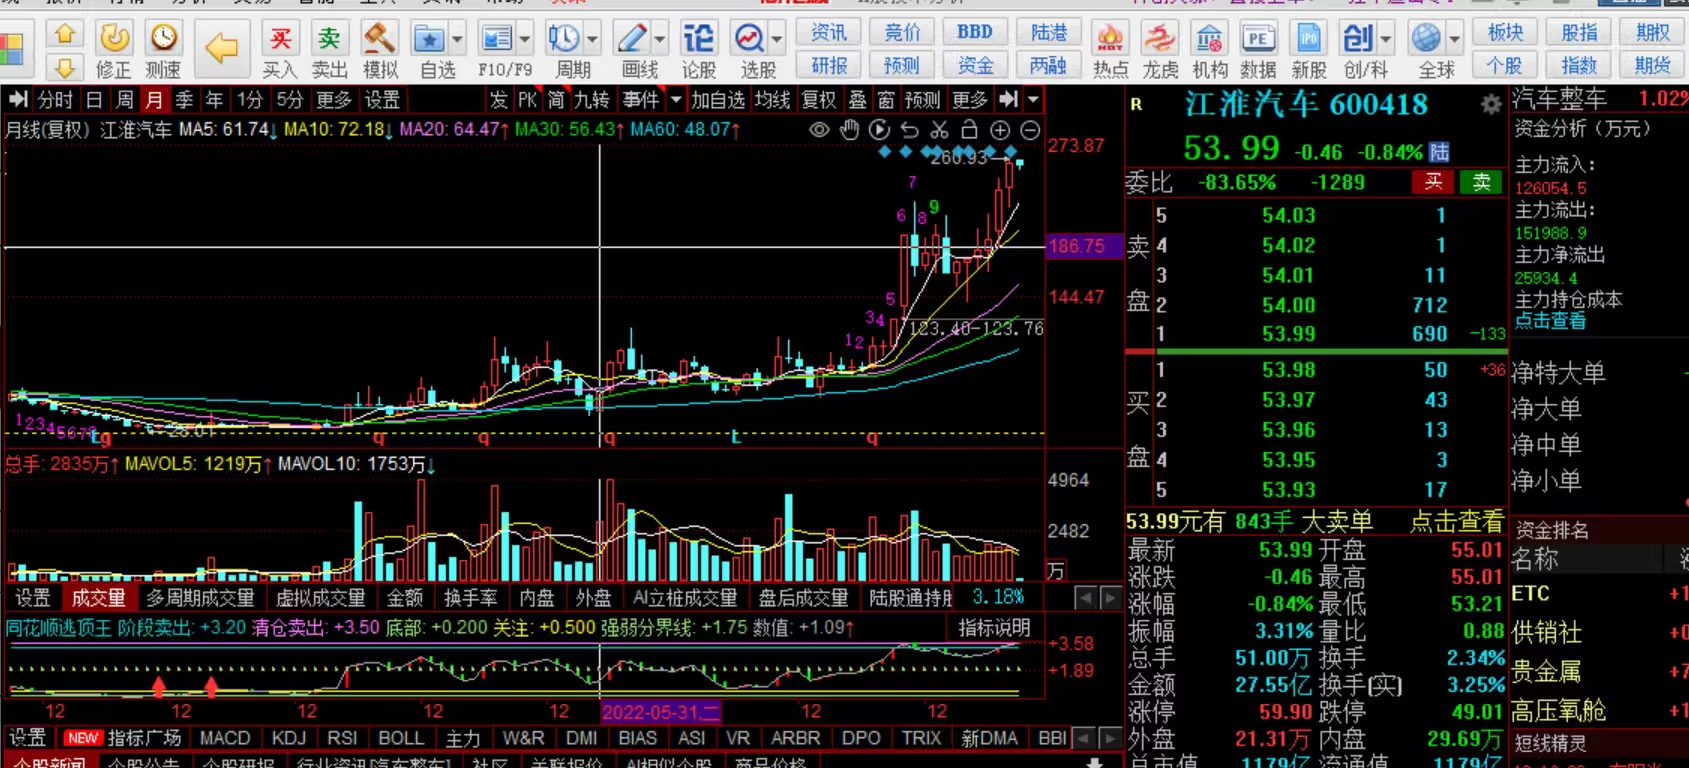This screenshot has width=1689, height=768.
Task: Click the down arrow page icon
Action: point(65,68)
